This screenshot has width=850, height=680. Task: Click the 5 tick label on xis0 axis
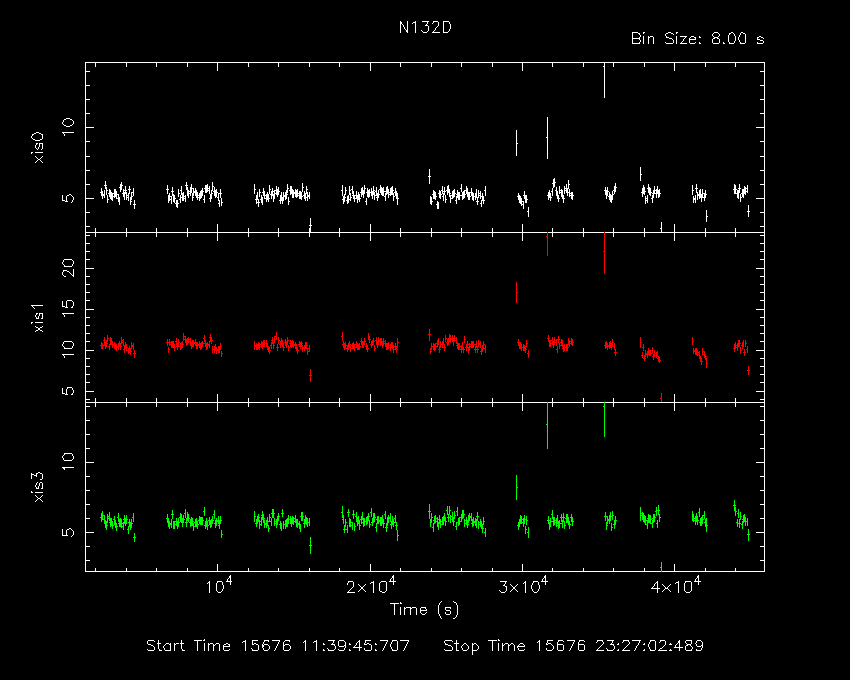tap(68, 198)
